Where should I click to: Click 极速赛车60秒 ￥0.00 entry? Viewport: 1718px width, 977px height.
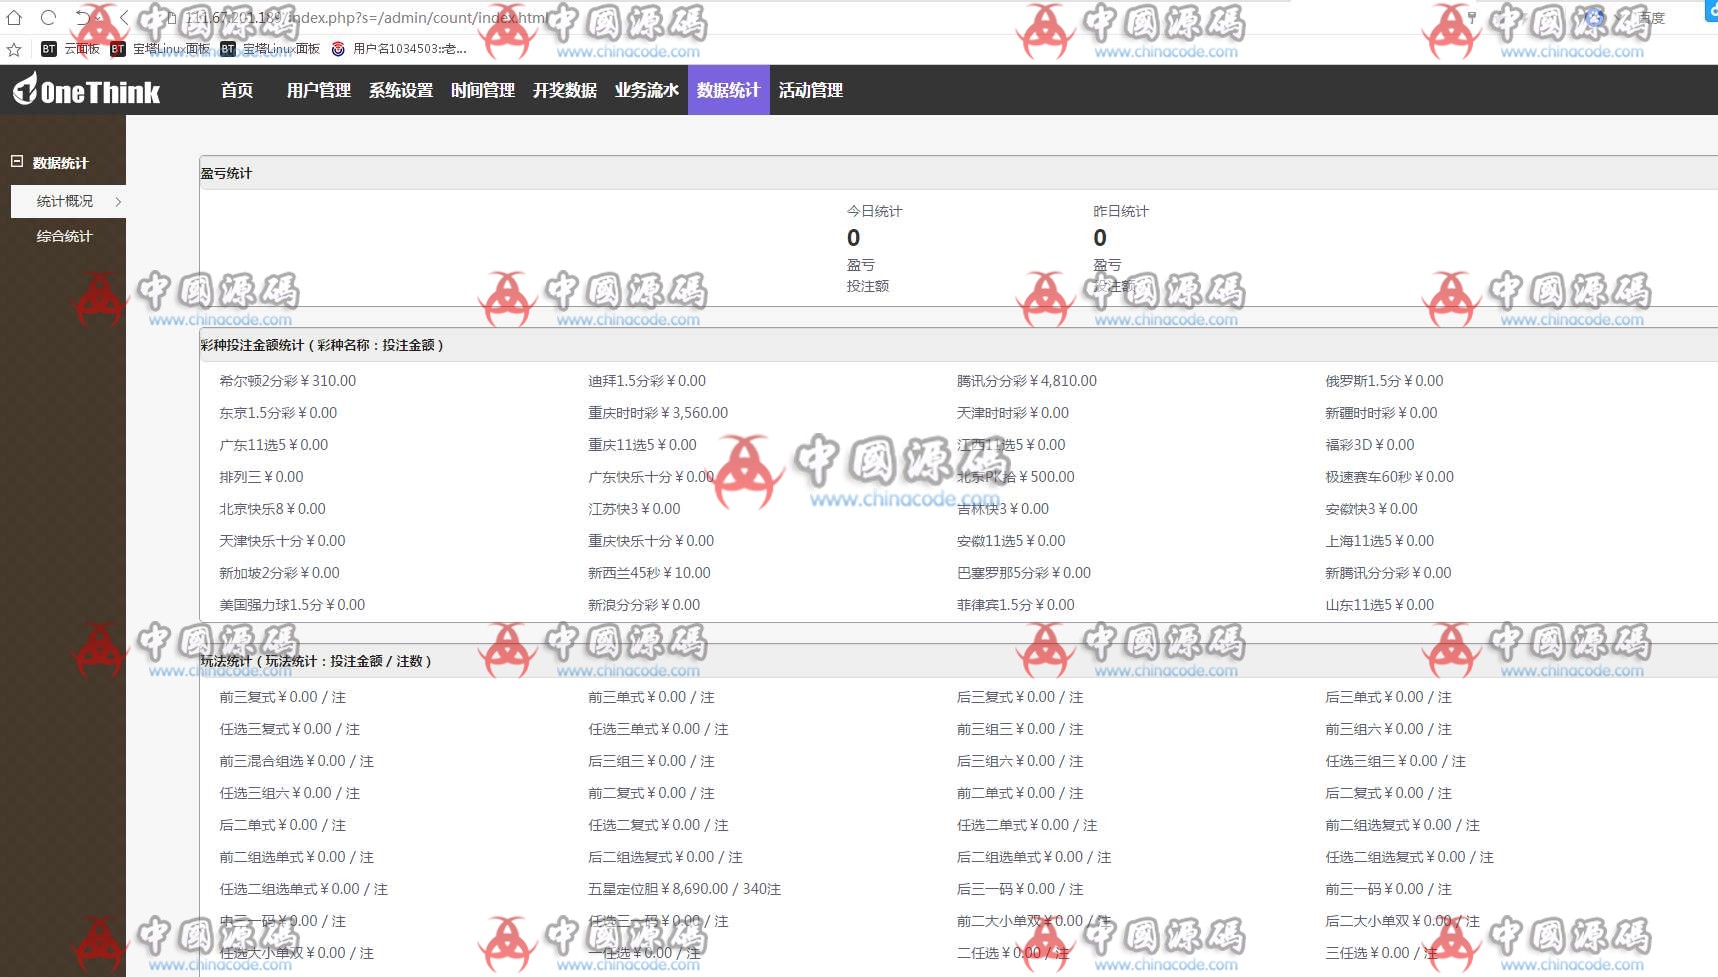click(x=1390, y=477)
